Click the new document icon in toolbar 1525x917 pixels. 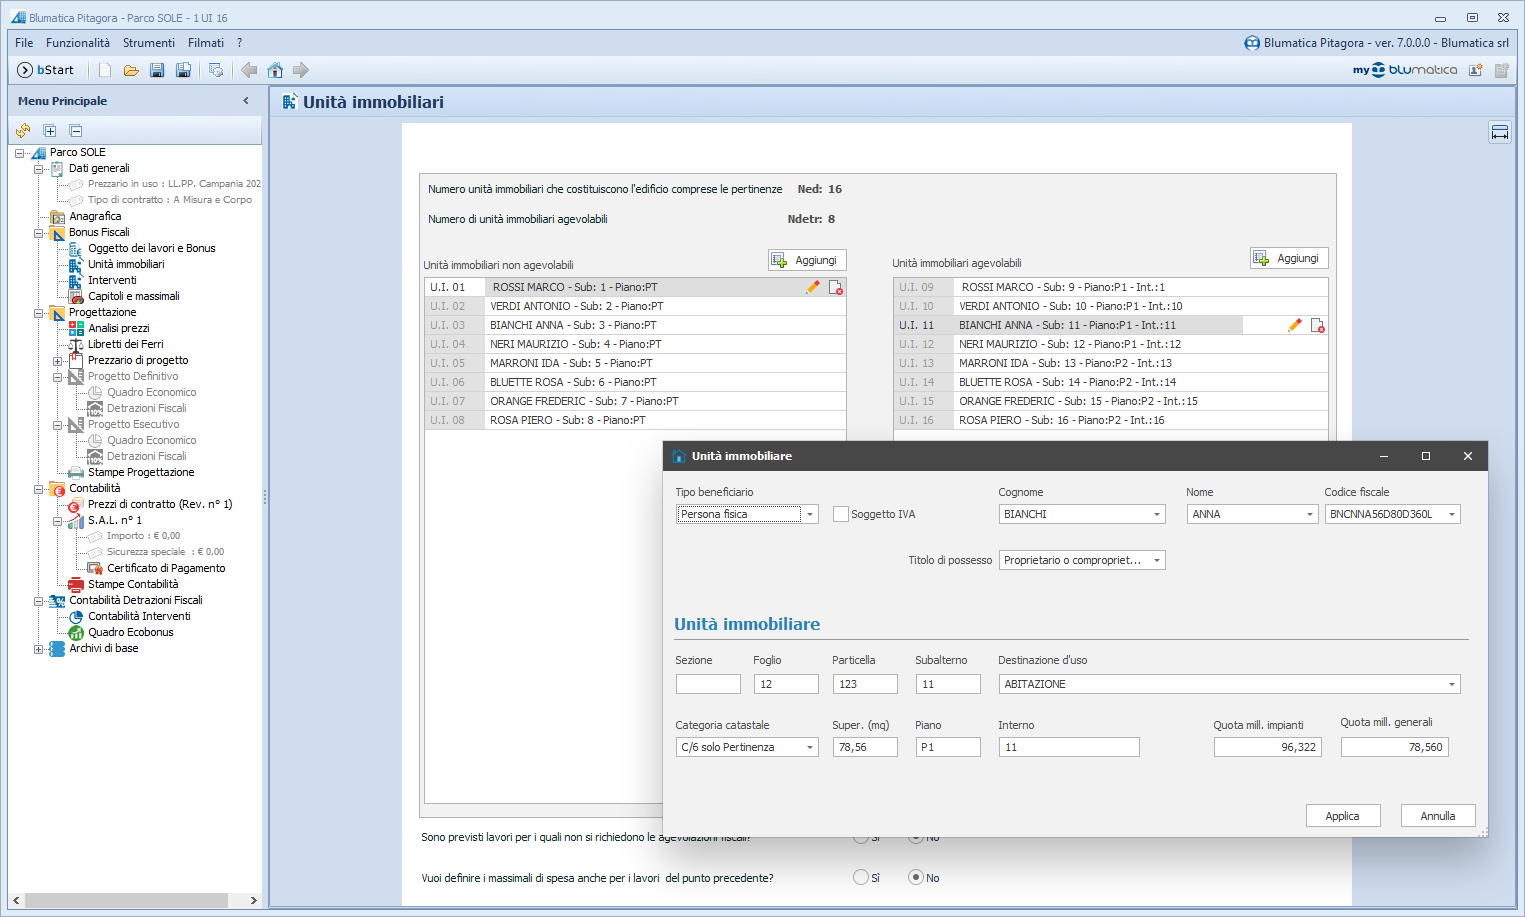coord(105,70)
